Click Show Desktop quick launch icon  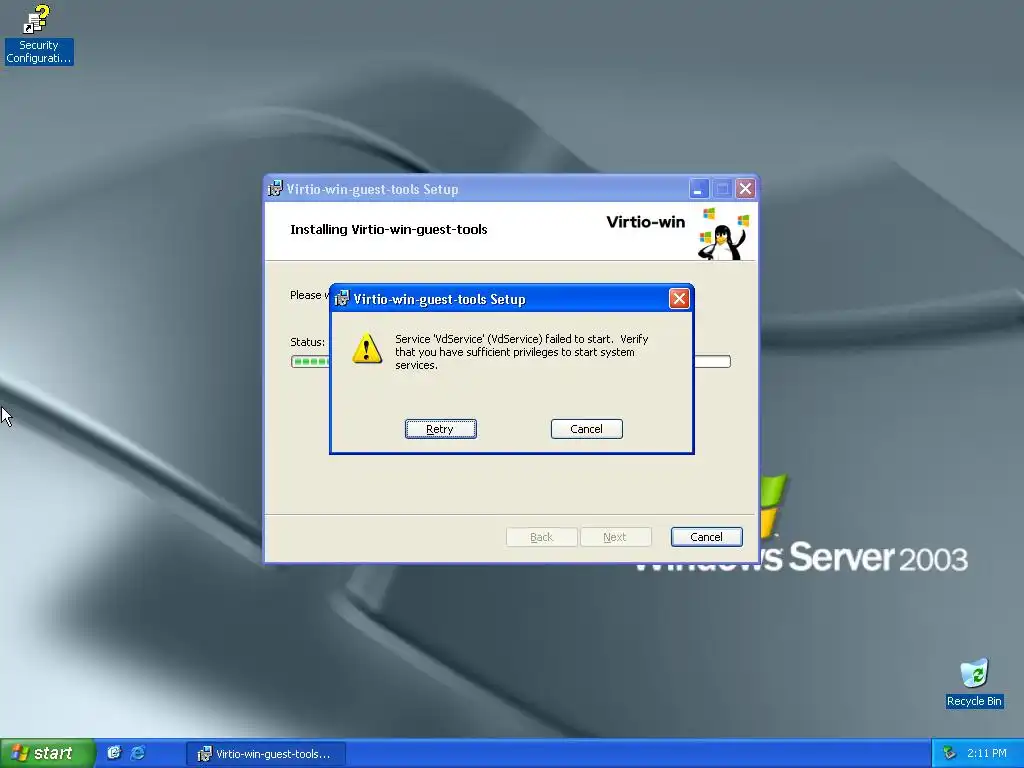114,752
